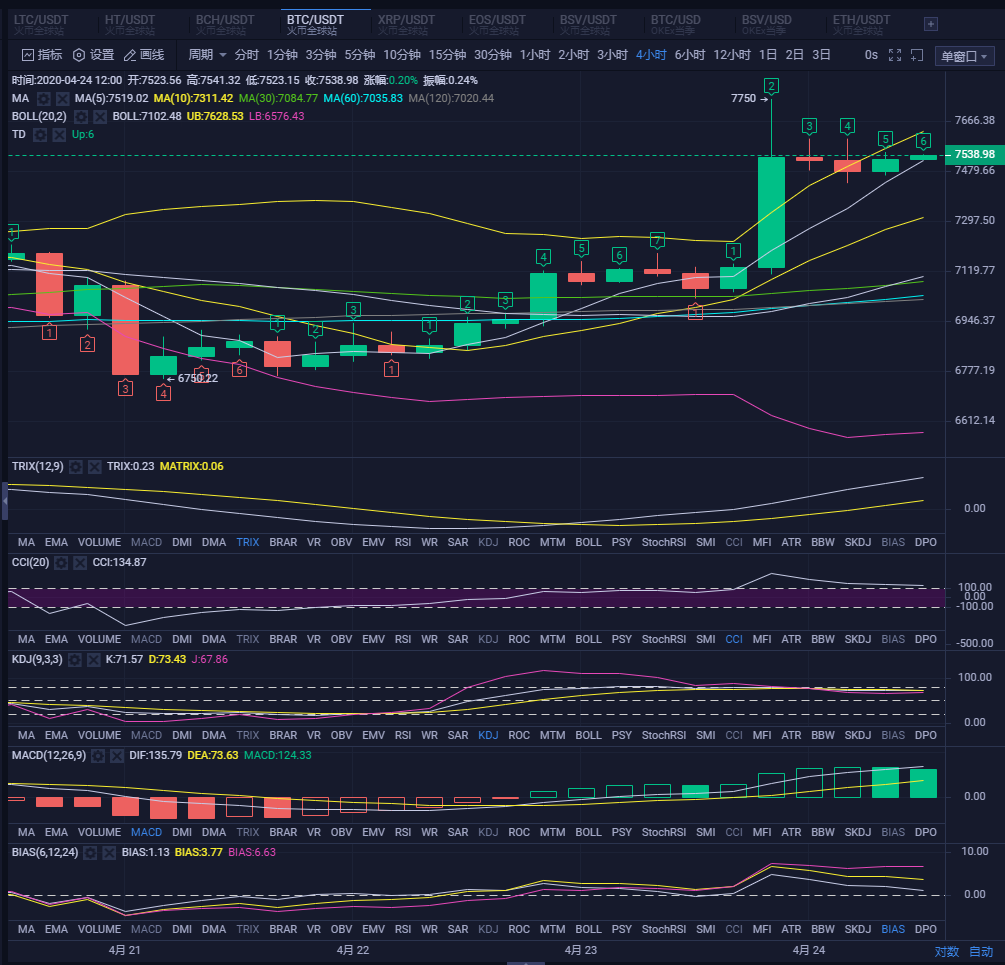Click the fullscreen chart icon

coord(895,55)
